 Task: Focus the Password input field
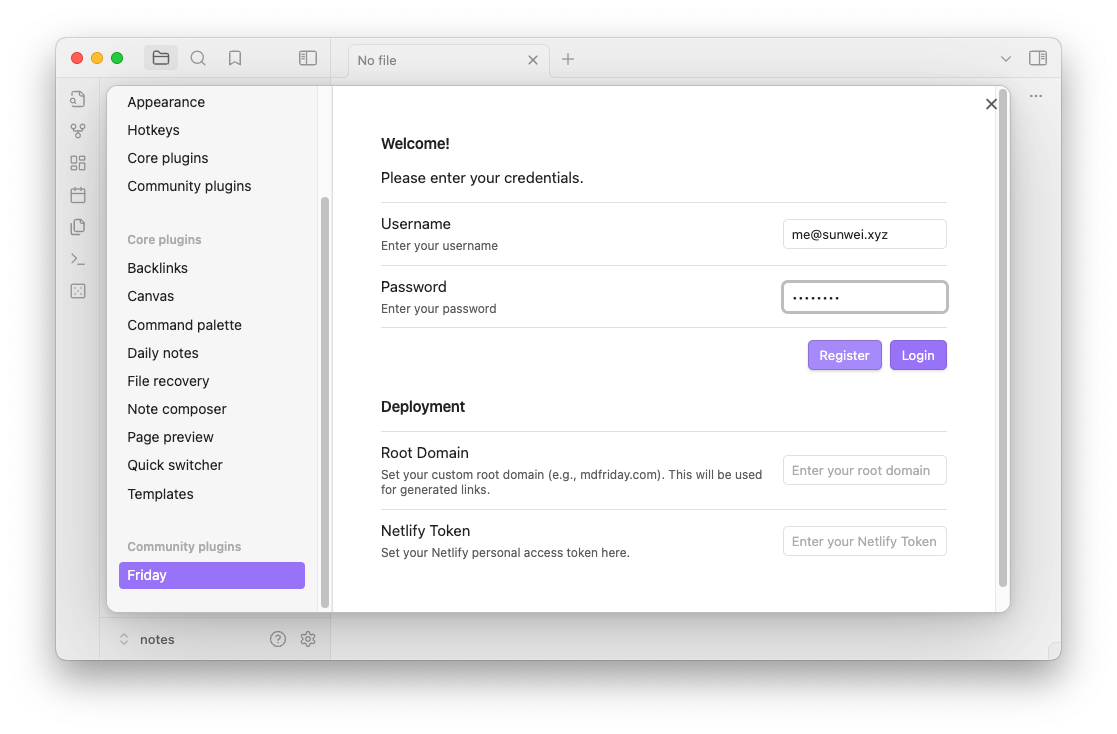(x=864, y=297)
